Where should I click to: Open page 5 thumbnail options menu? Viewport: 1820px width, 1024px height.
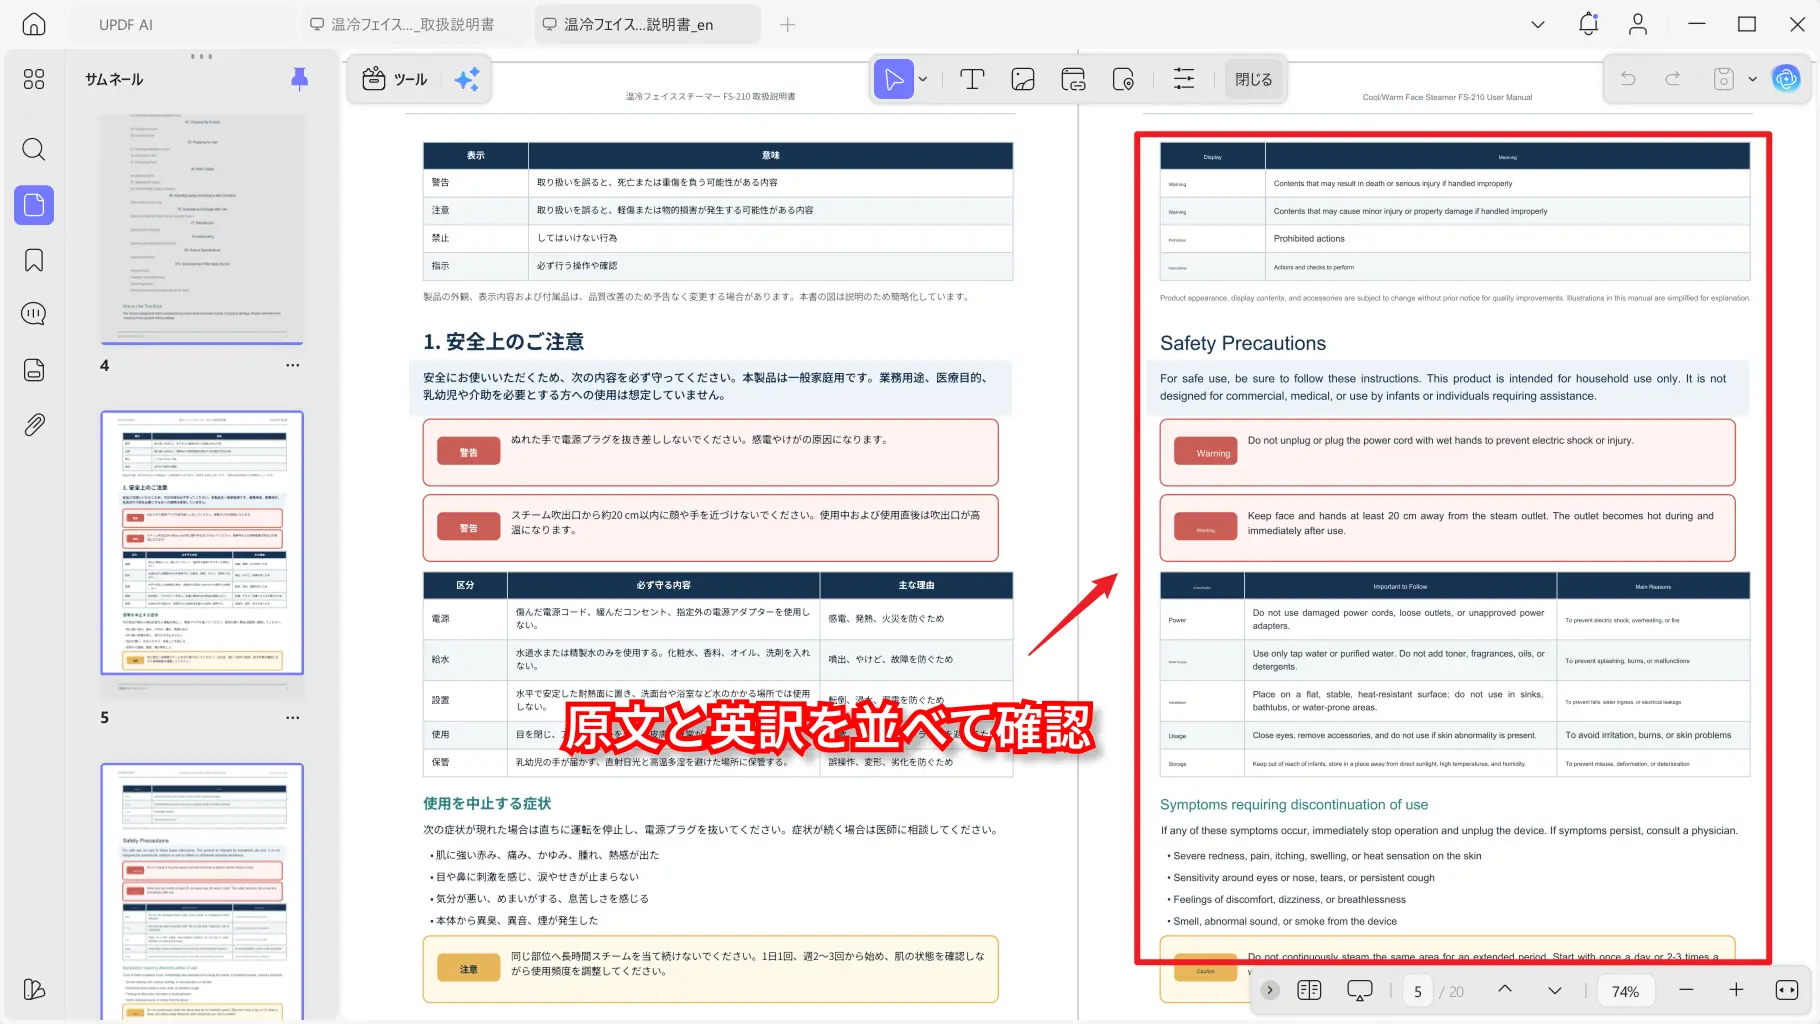pyautogui.click(x=292, y=718)
